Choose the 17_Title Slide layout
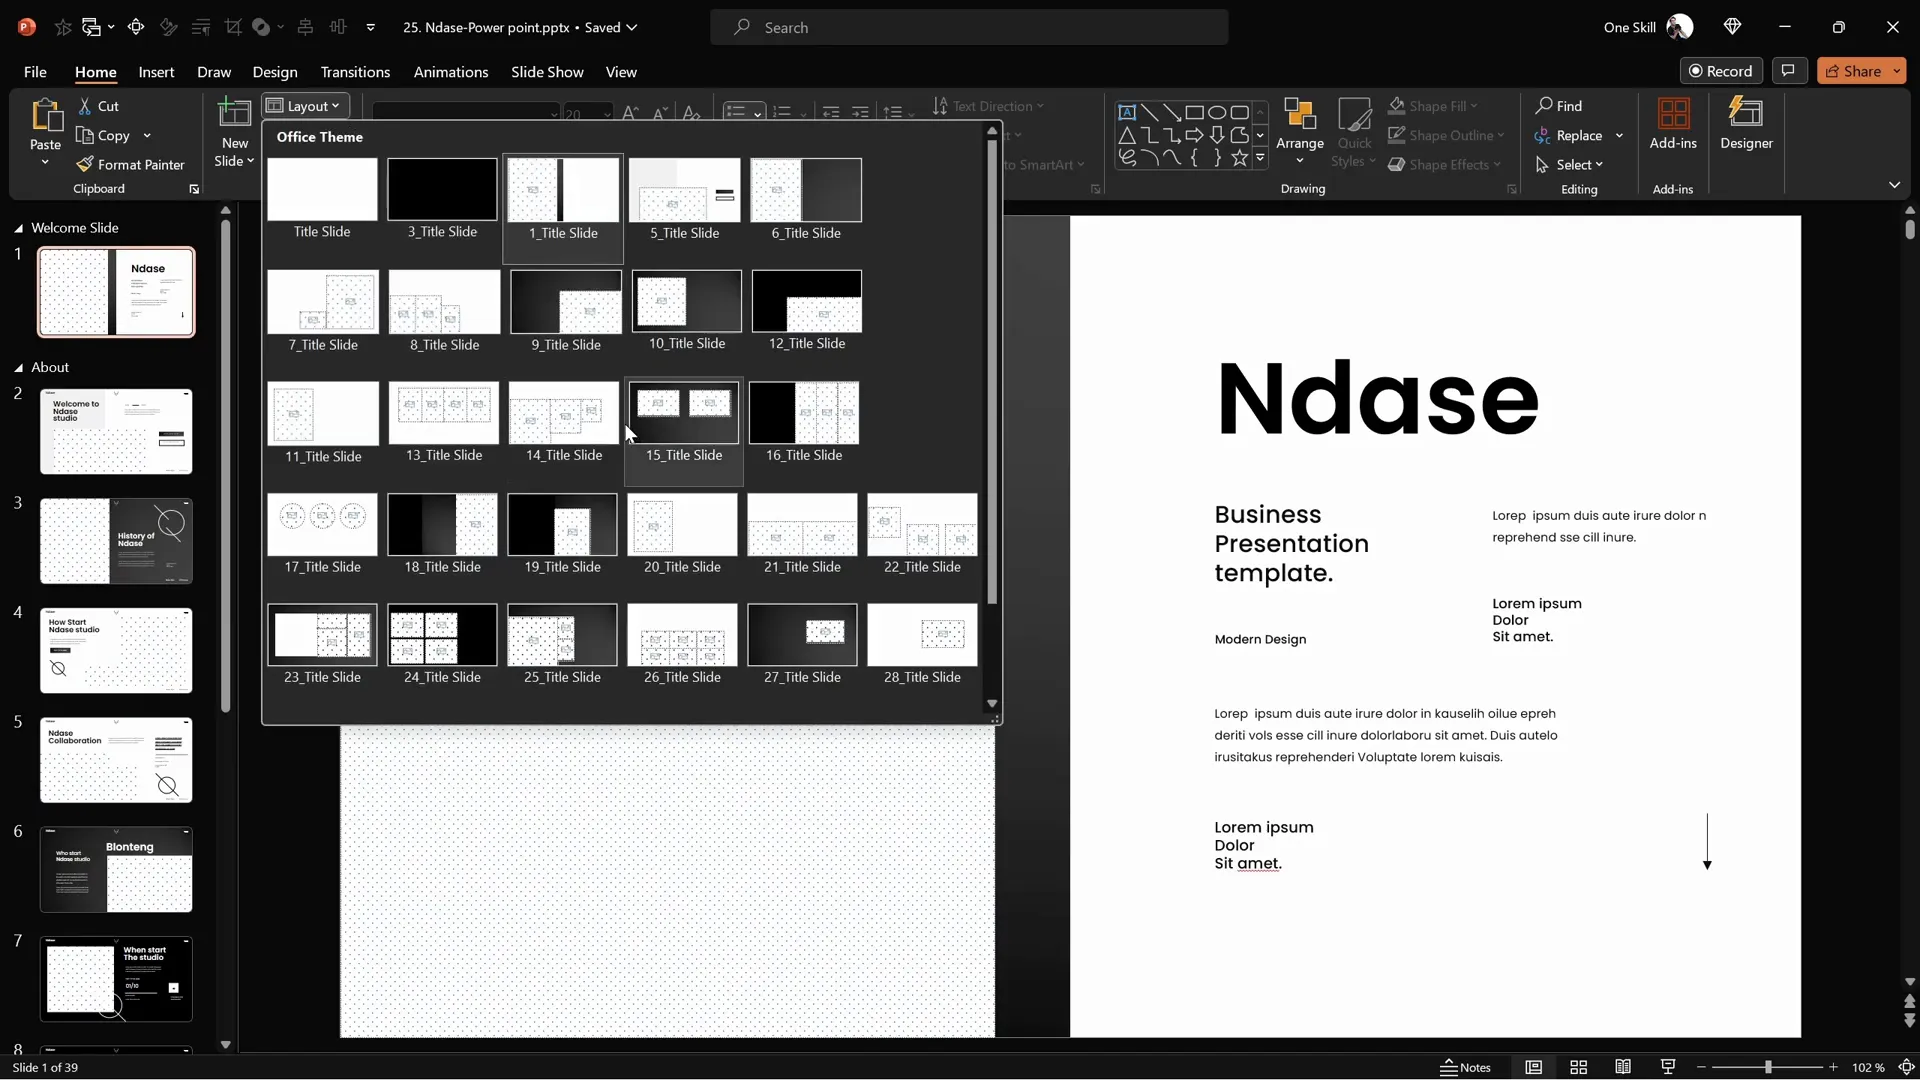Viewport: 1920px width, 1080px height. pyautogui.click(x=322, y=534)
